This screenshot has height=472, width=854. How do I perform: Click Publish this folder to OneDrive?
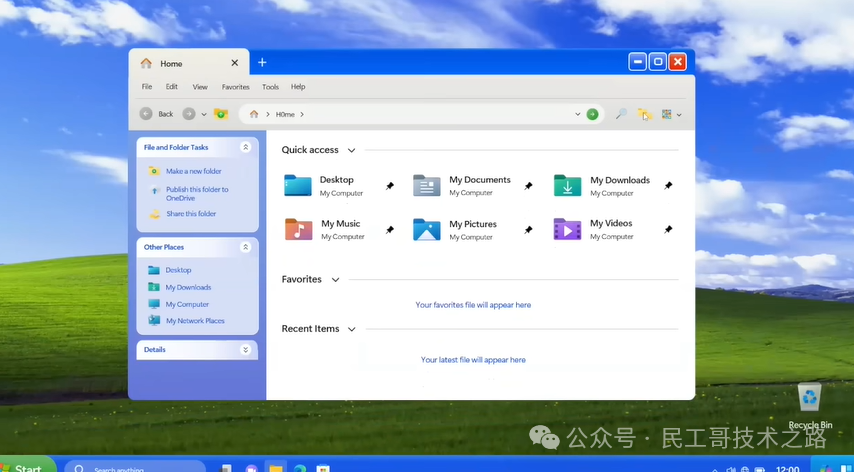click(x=197, y=194)
